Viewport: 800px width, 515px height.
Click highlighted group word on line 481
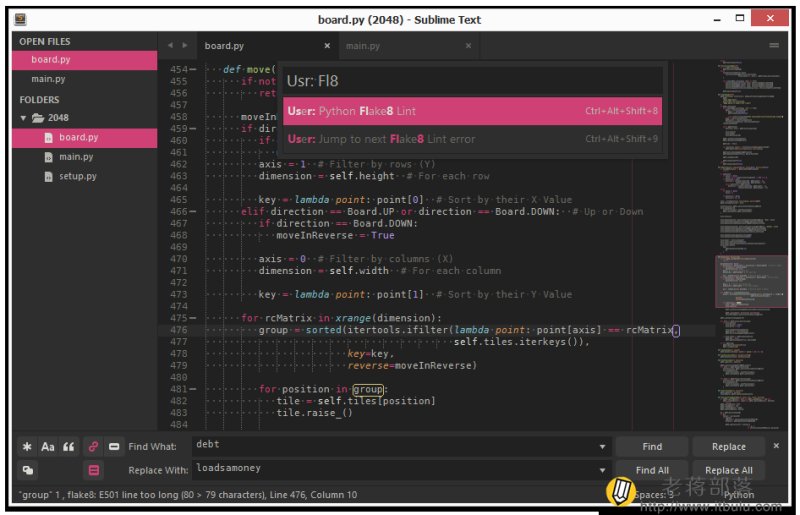pyautogui.click(x=368, y=389)
